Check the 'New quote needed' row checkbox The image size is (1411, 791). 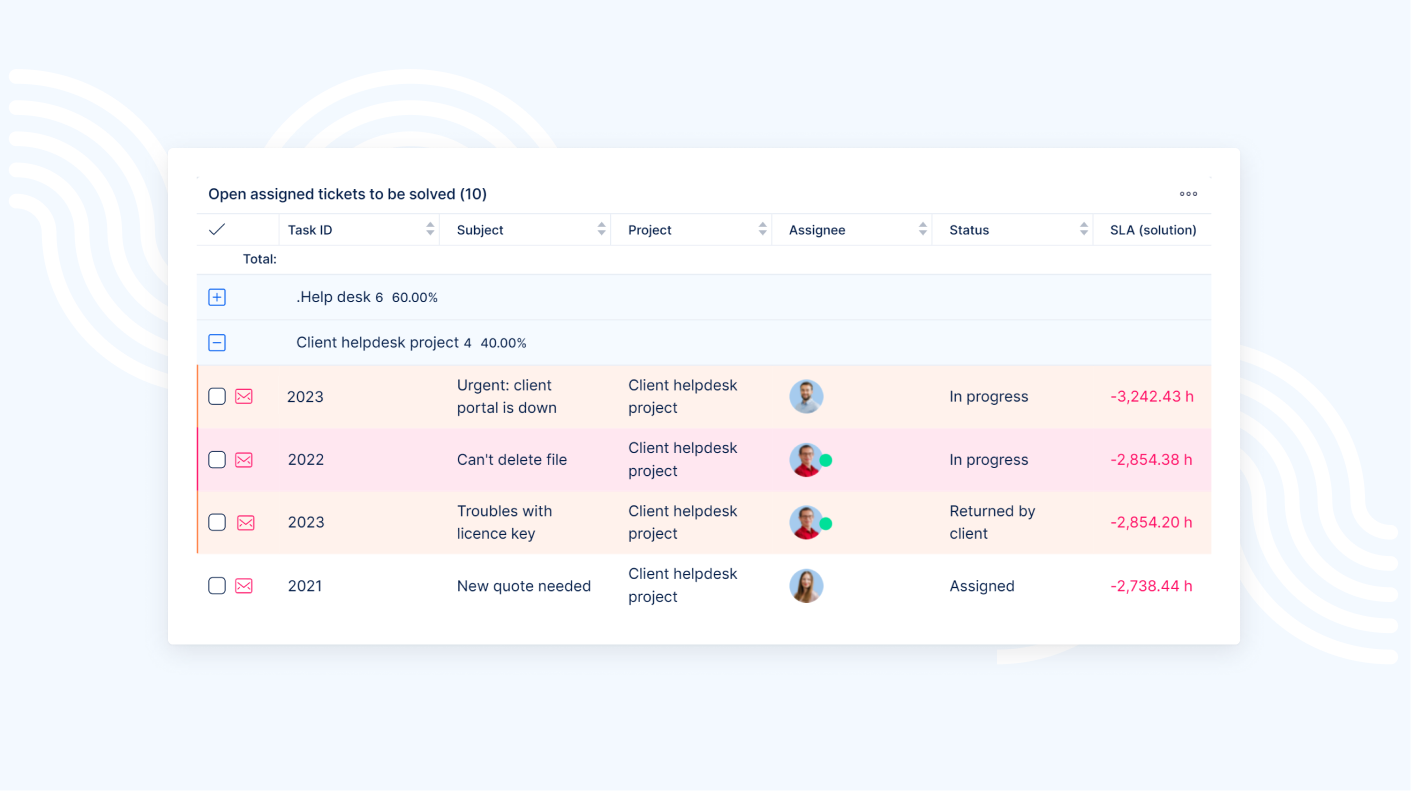point(217,586)
